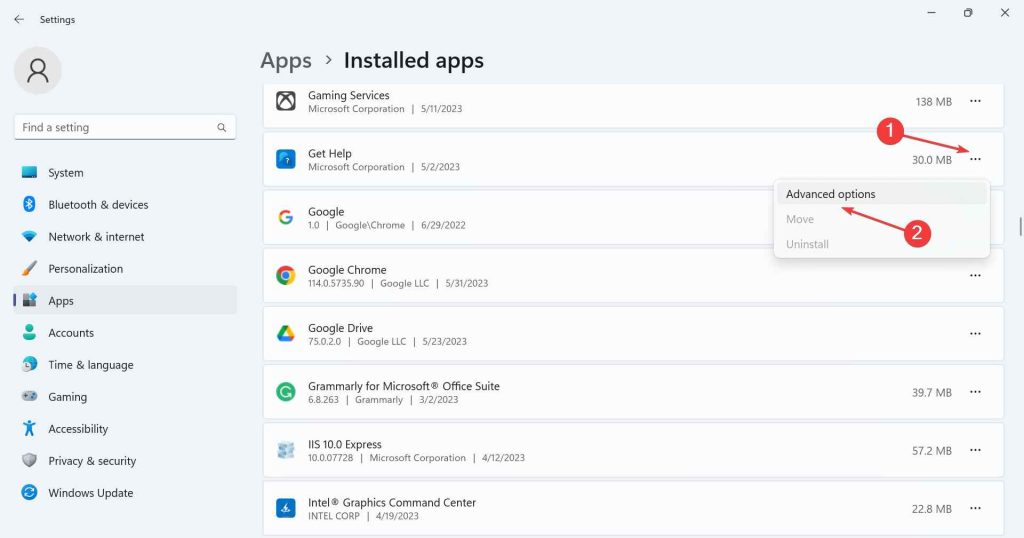Image resolution: width=1024 pixels, height=538 pixels.
Task: Open three-dot menu for IIS 10.0 Express
Action: click(x=975, y=450)
